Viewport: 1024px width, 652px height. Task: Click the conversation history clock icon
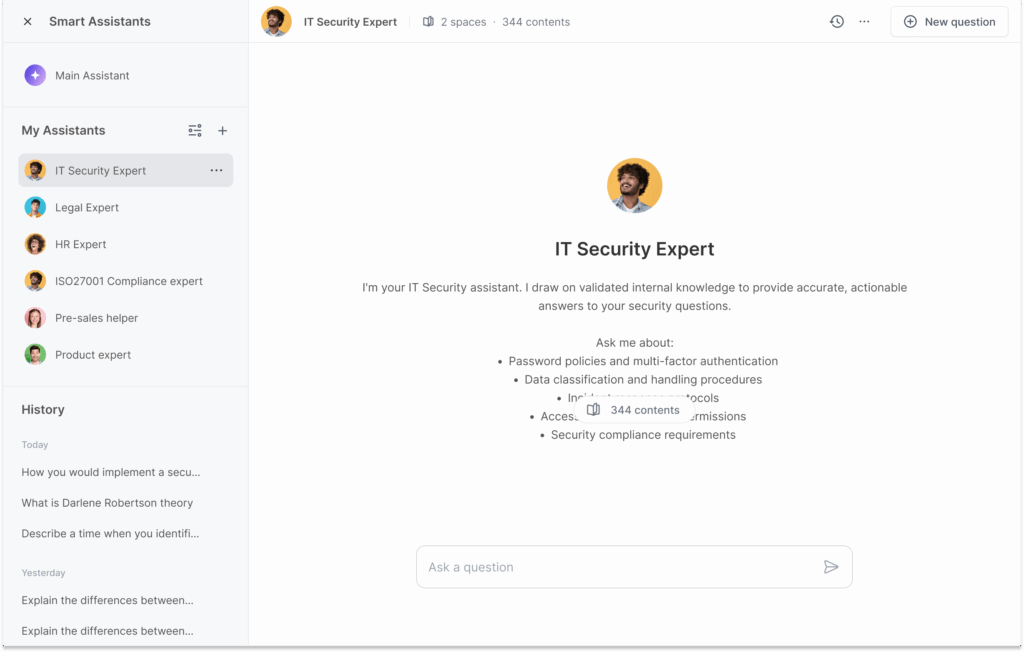[x=837, y=22]
